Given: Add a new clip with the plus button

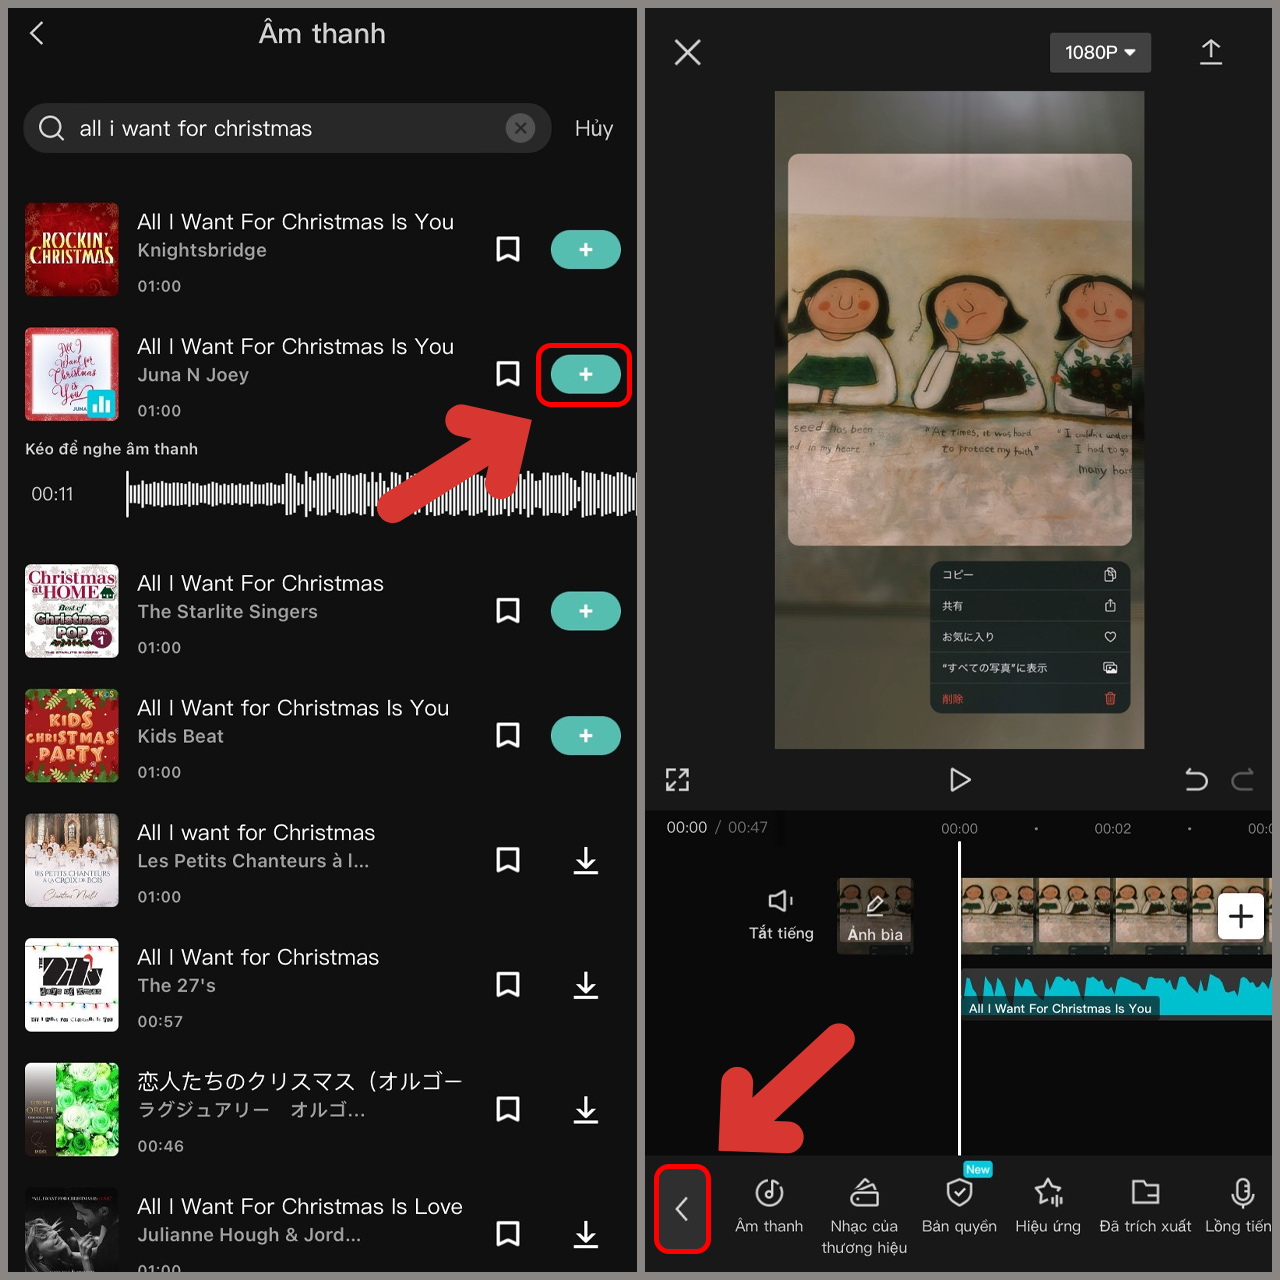Looking at the screenshot, I should point(1241,916).
